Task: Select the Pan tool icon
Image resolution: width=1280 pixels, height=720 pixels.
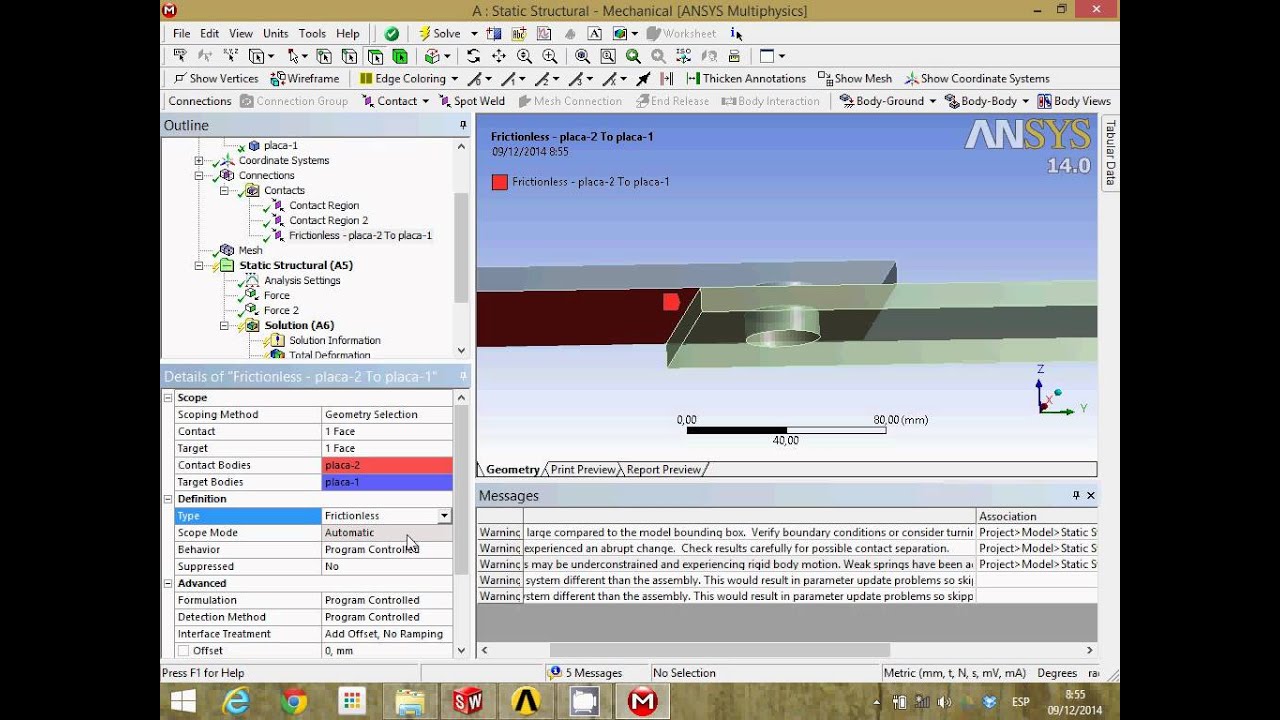Action: coord(498,56)
